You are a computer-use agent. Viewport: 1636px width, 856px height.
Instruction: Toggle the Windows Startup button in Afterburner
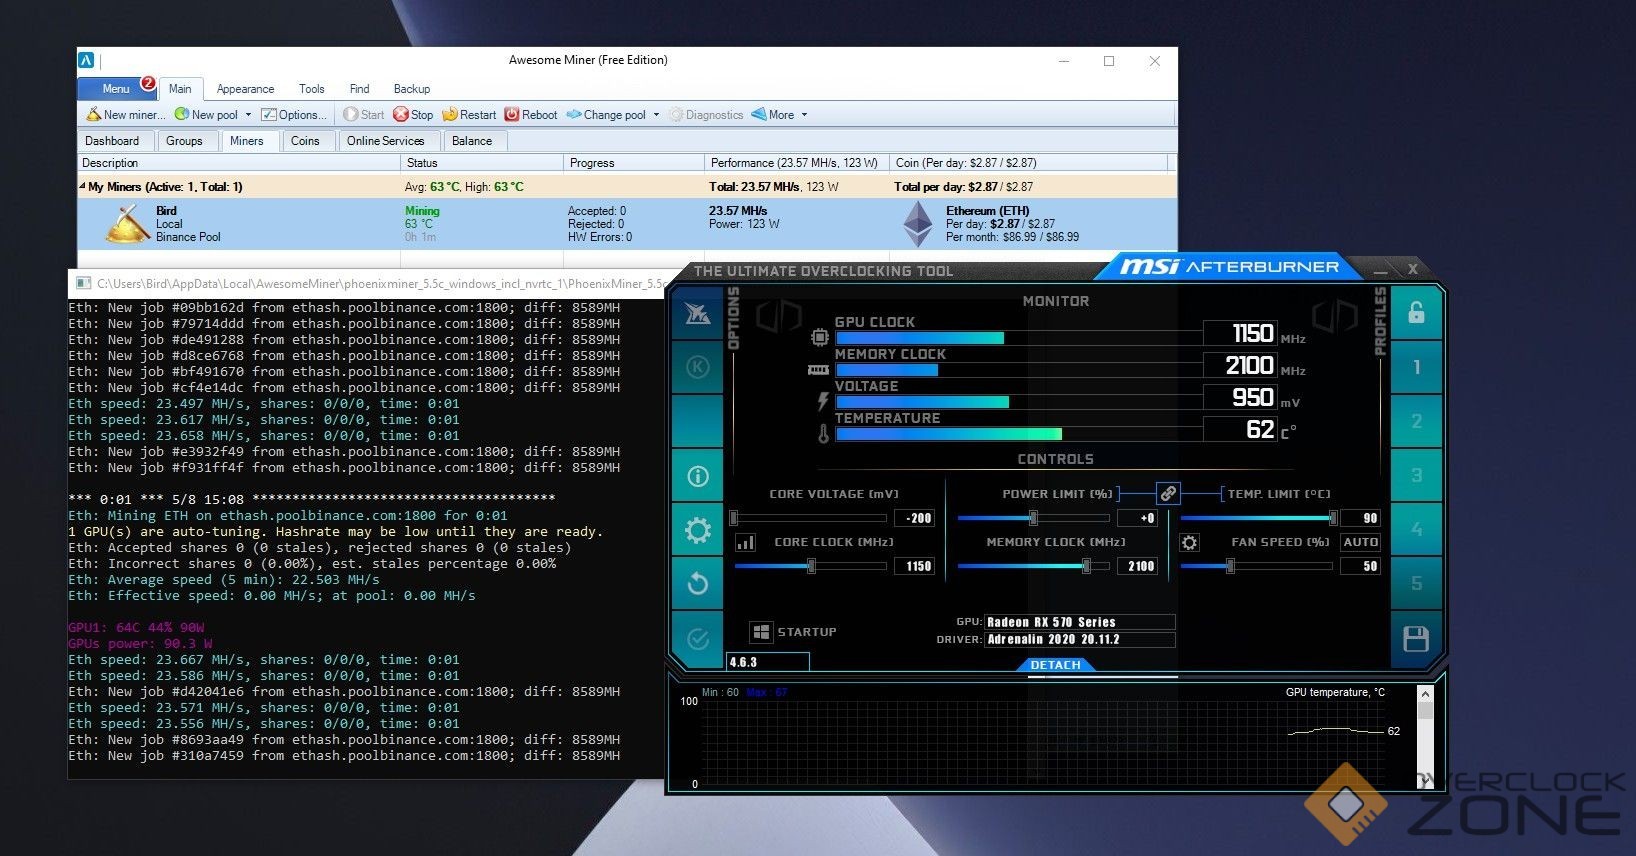coord(761,632)
